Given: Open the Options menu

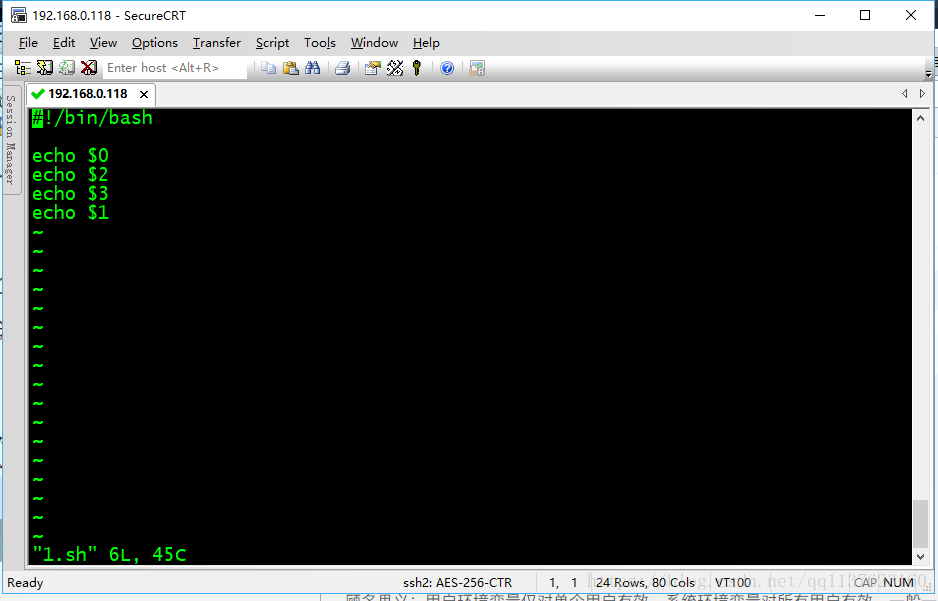Looking at the screenshot, I should [154, 43].
